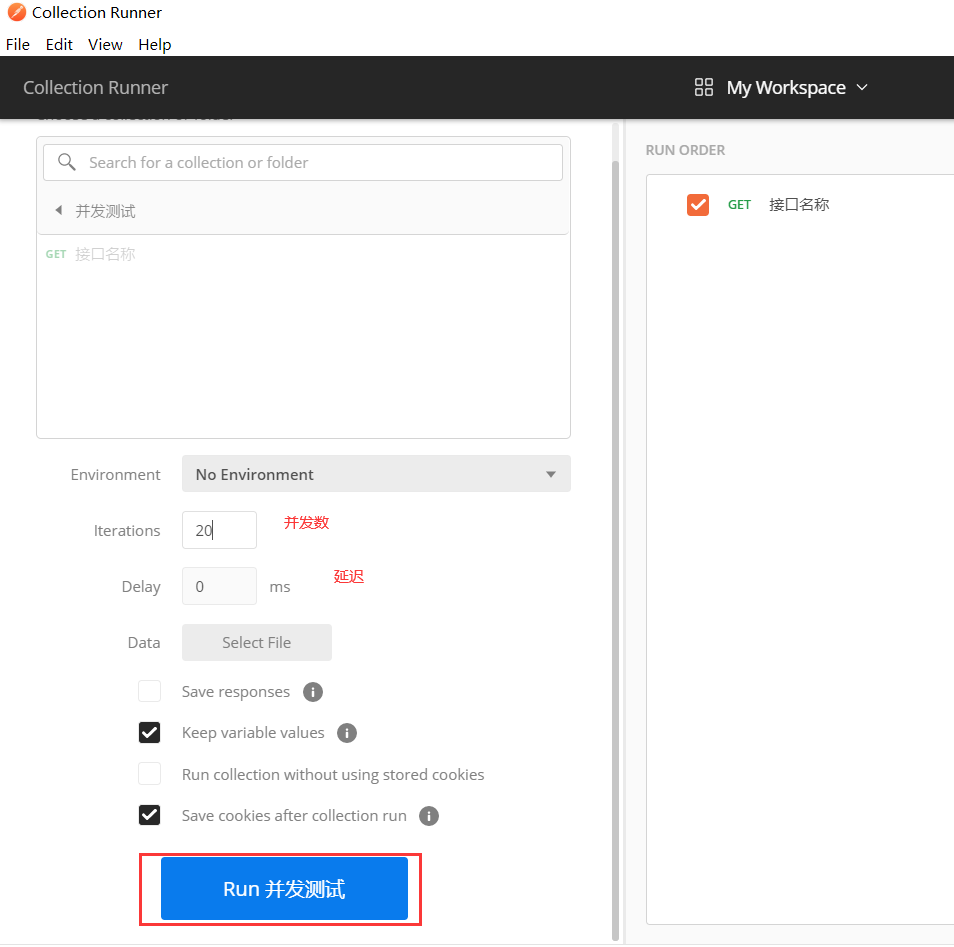Click the My Workspace label

coord(785,87)
